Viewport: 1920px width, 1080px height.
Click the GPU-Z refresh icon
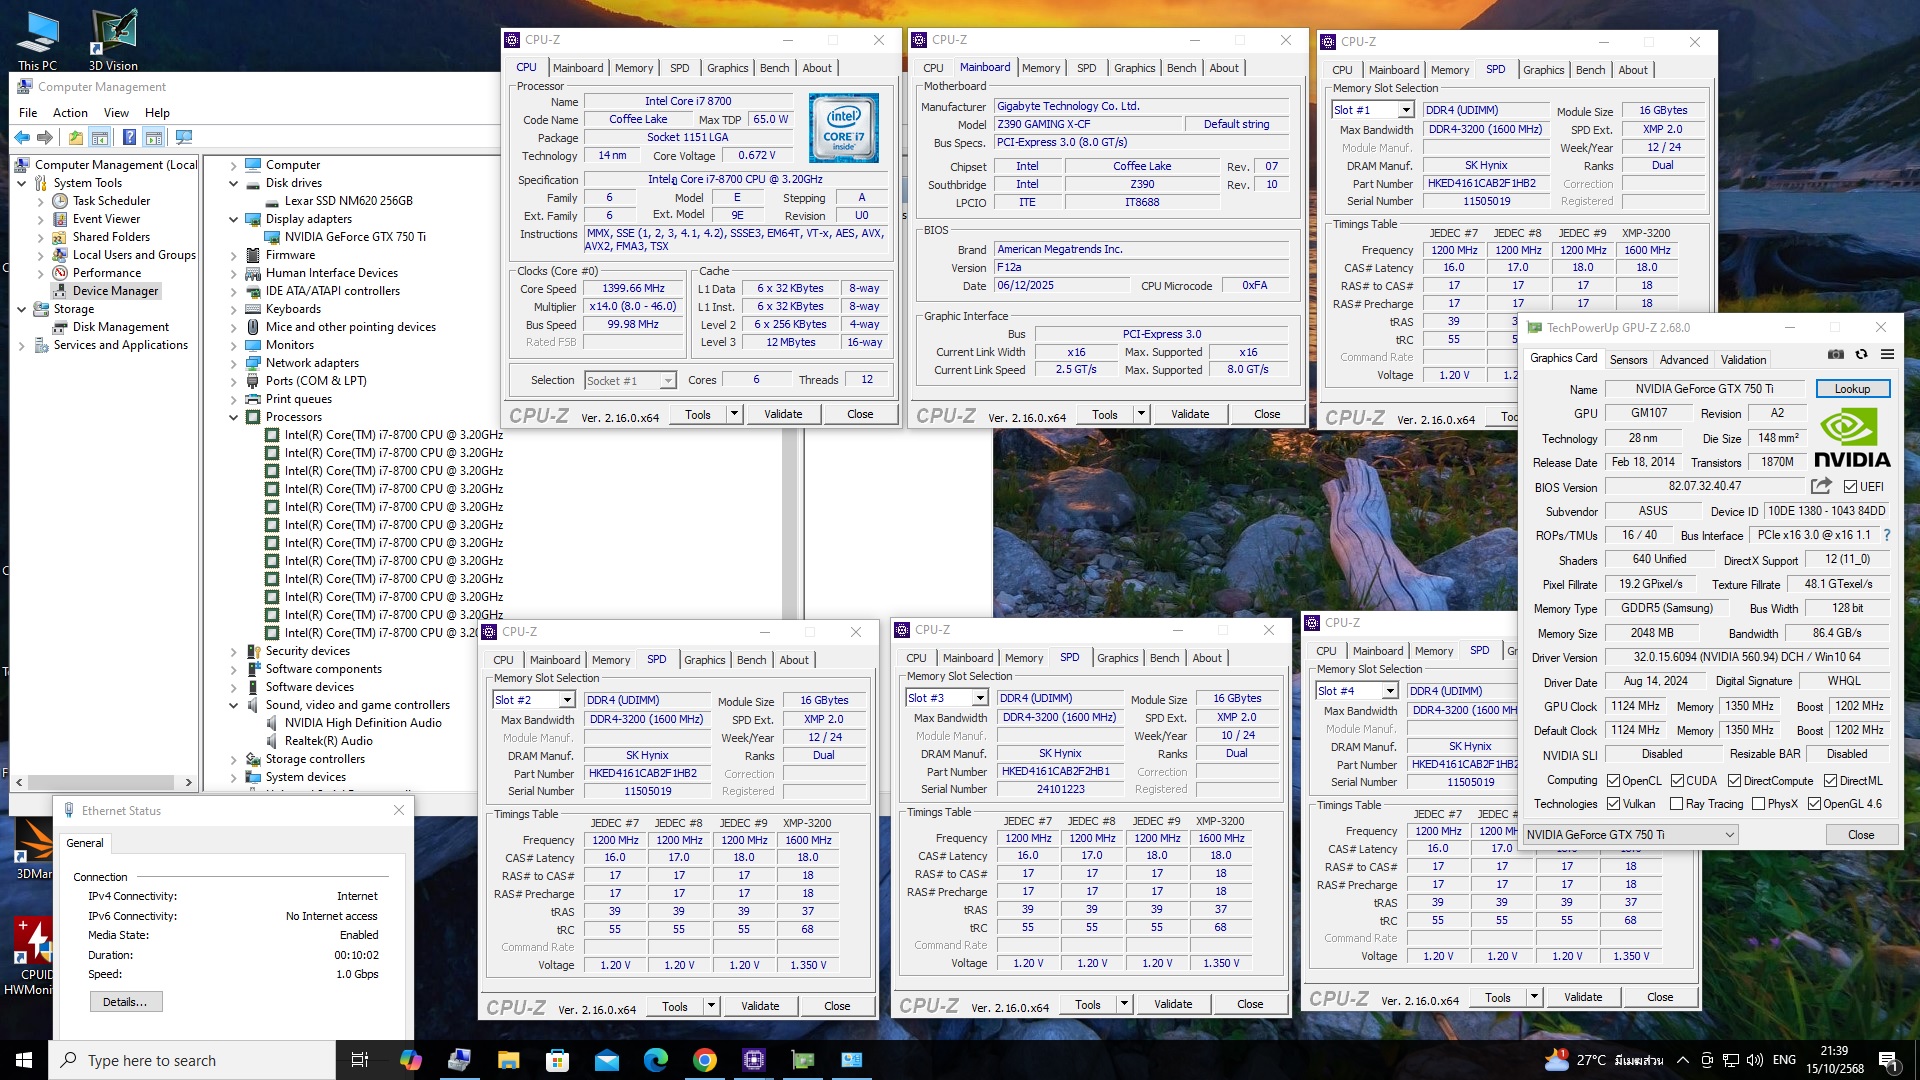coord(1861,355)
